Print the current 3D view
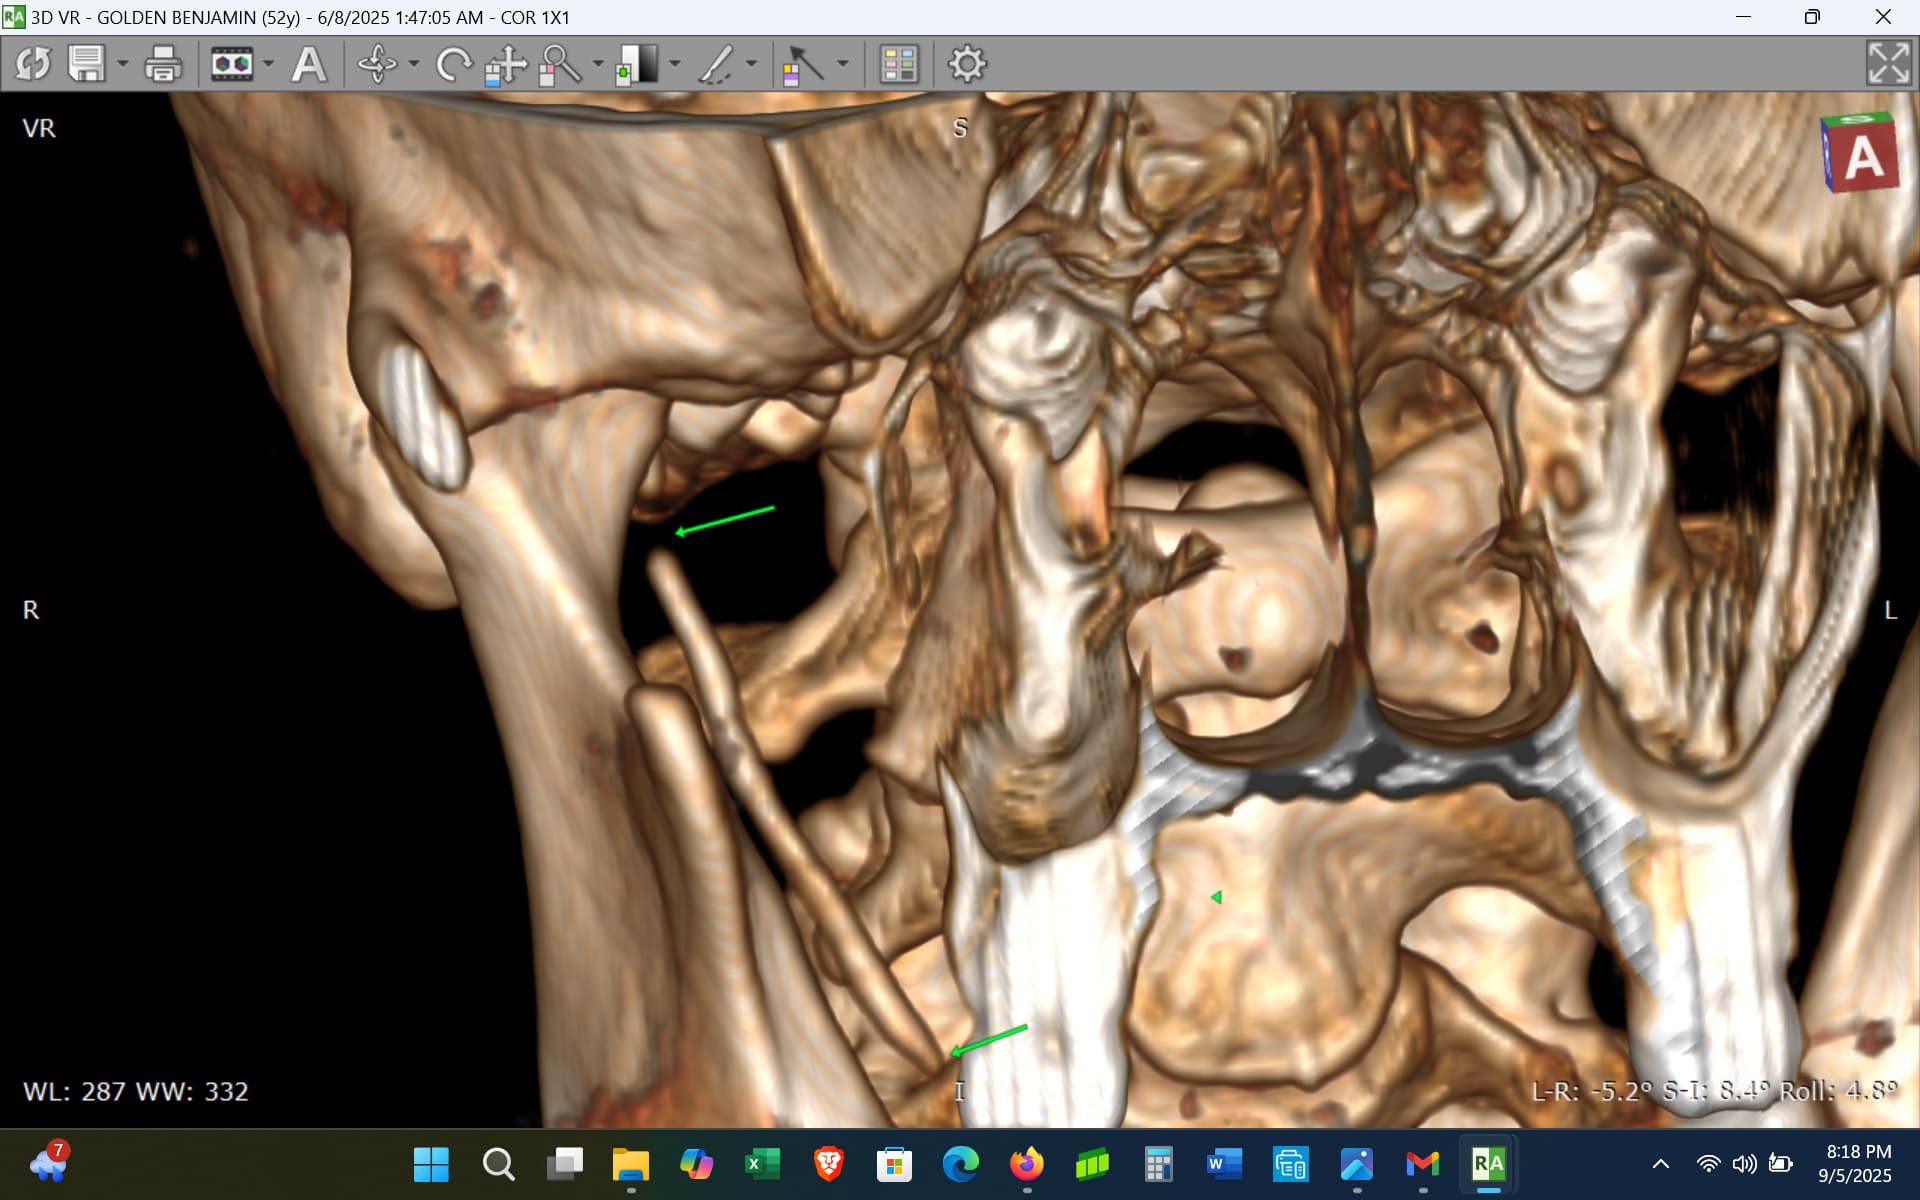Viewport: 1920px width, 1200px height. [163, 65]
